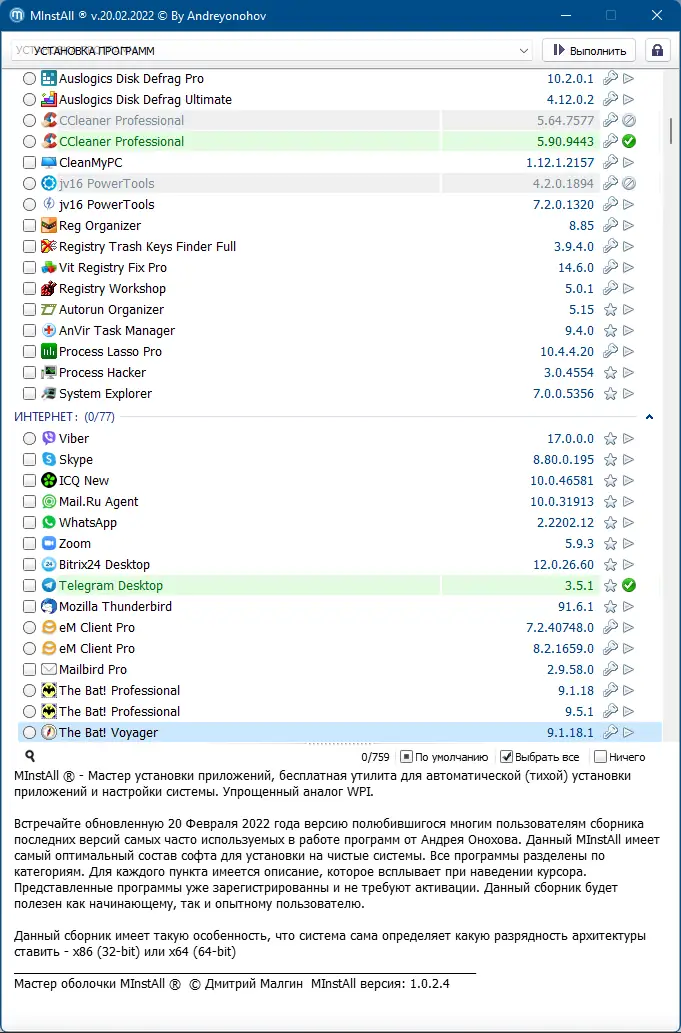Viewport: 681px width, 1033px height.
Task: Click the play arrow for Skype
Action: 629,460
